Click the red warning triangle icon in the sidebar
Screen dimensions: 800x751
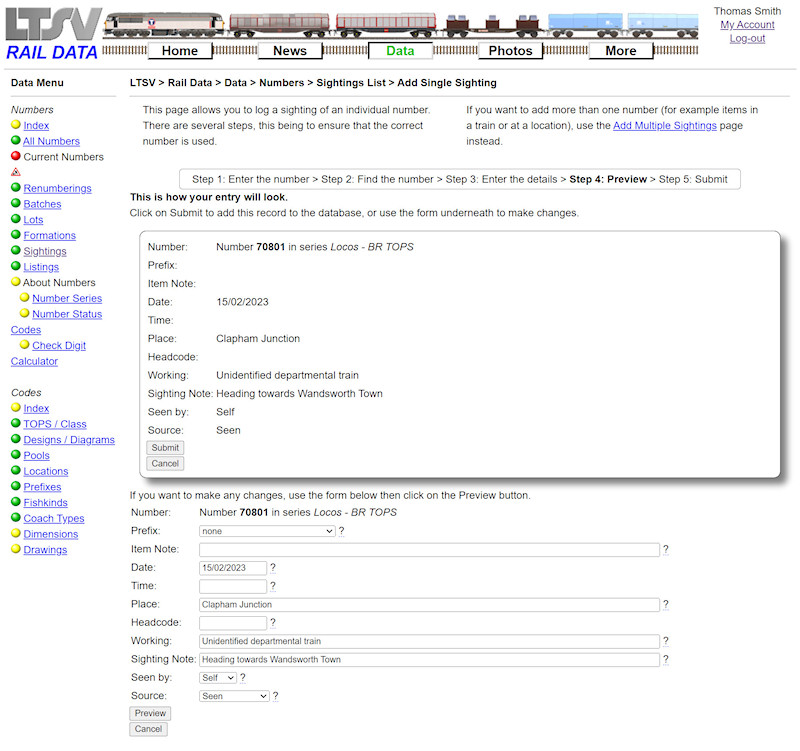(18, 171)
